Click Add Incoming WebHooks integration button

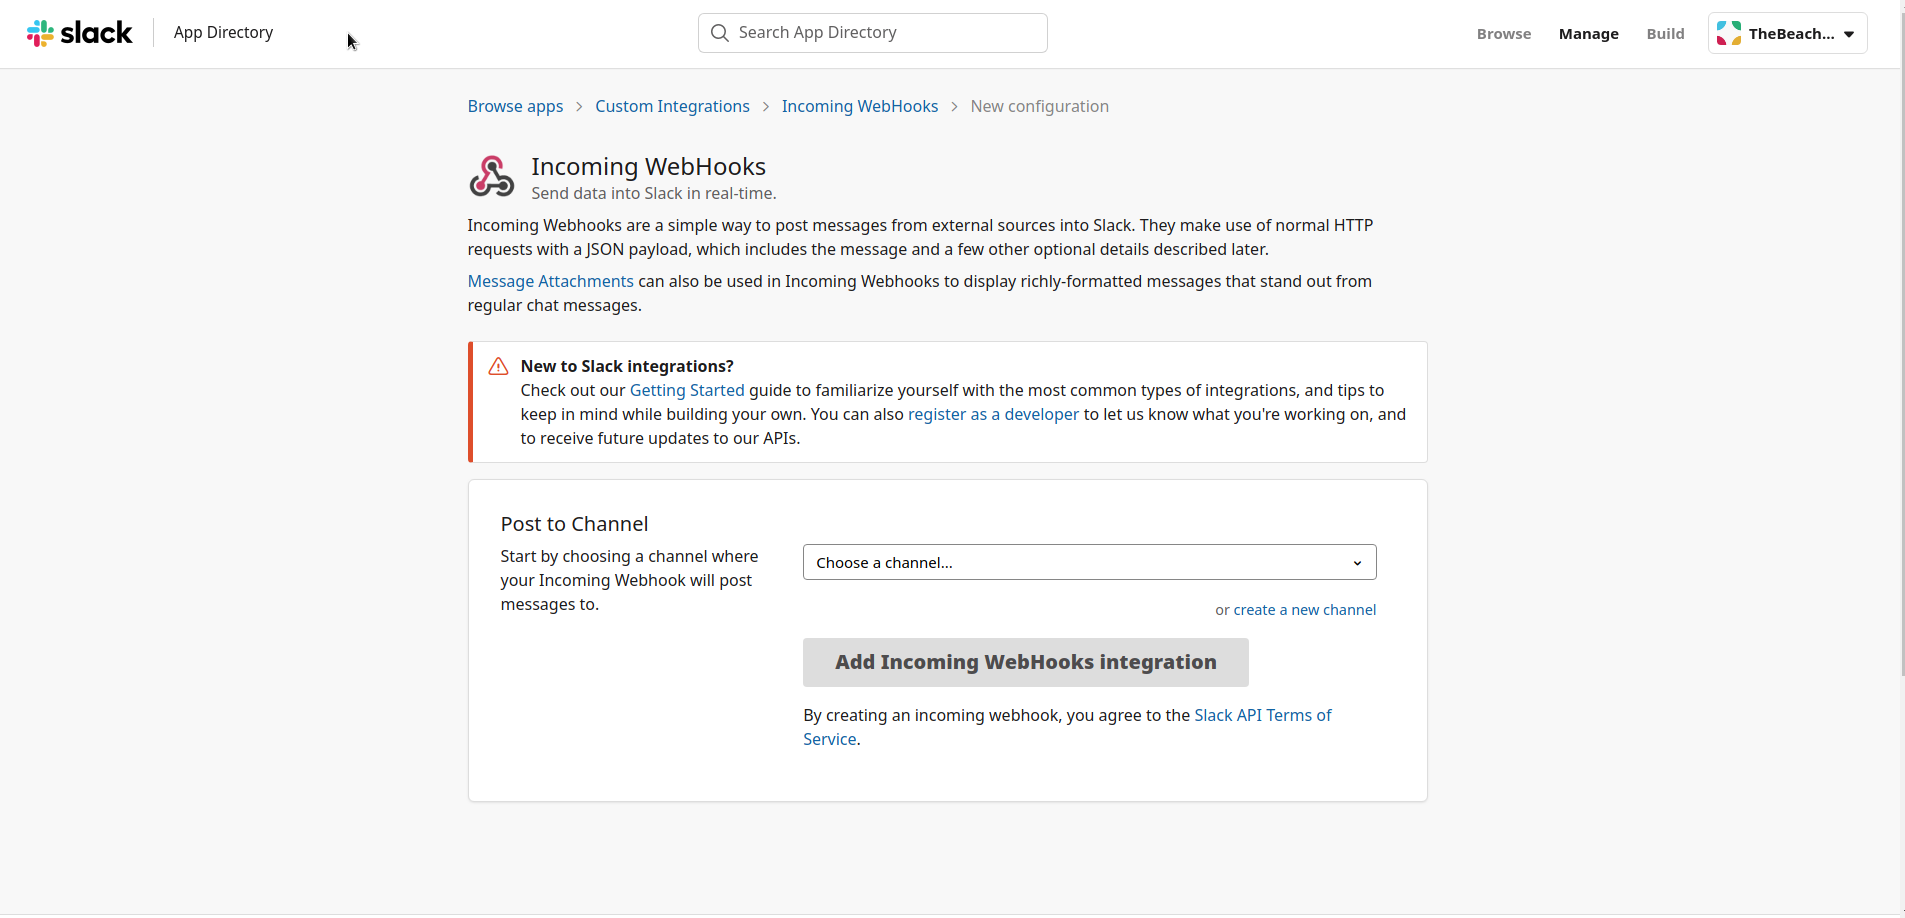point(1025,662)
